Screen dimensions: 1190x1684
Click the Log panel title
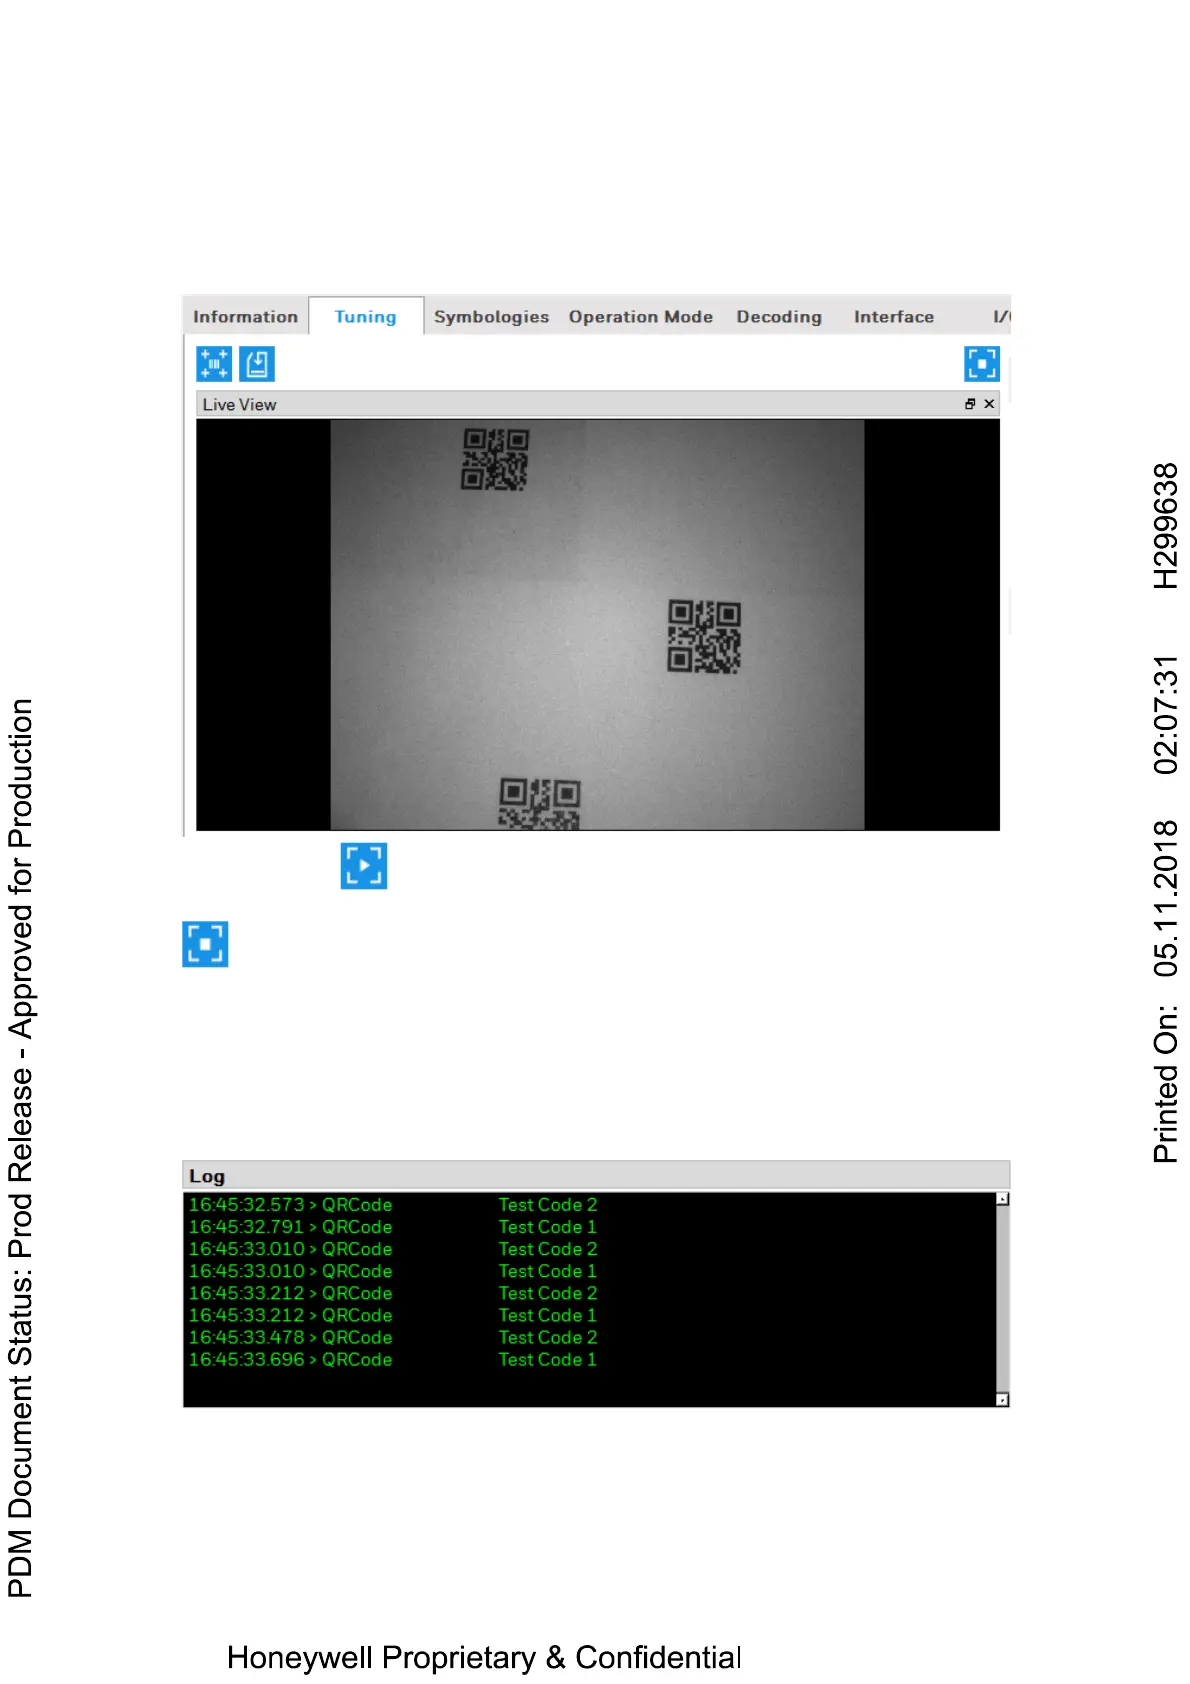pyautogui.click(x=207, y=1176)
